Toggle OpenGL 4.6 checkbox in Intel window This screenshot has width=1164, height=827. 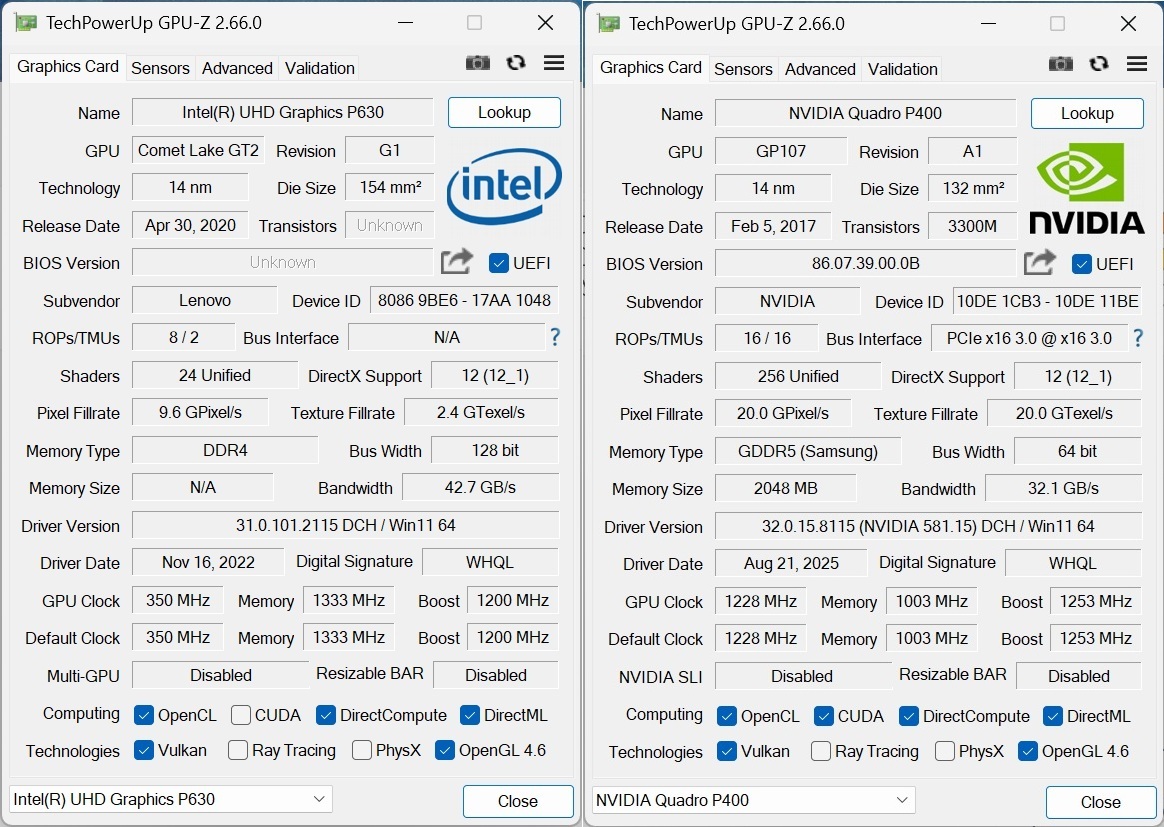click(444, 750)
